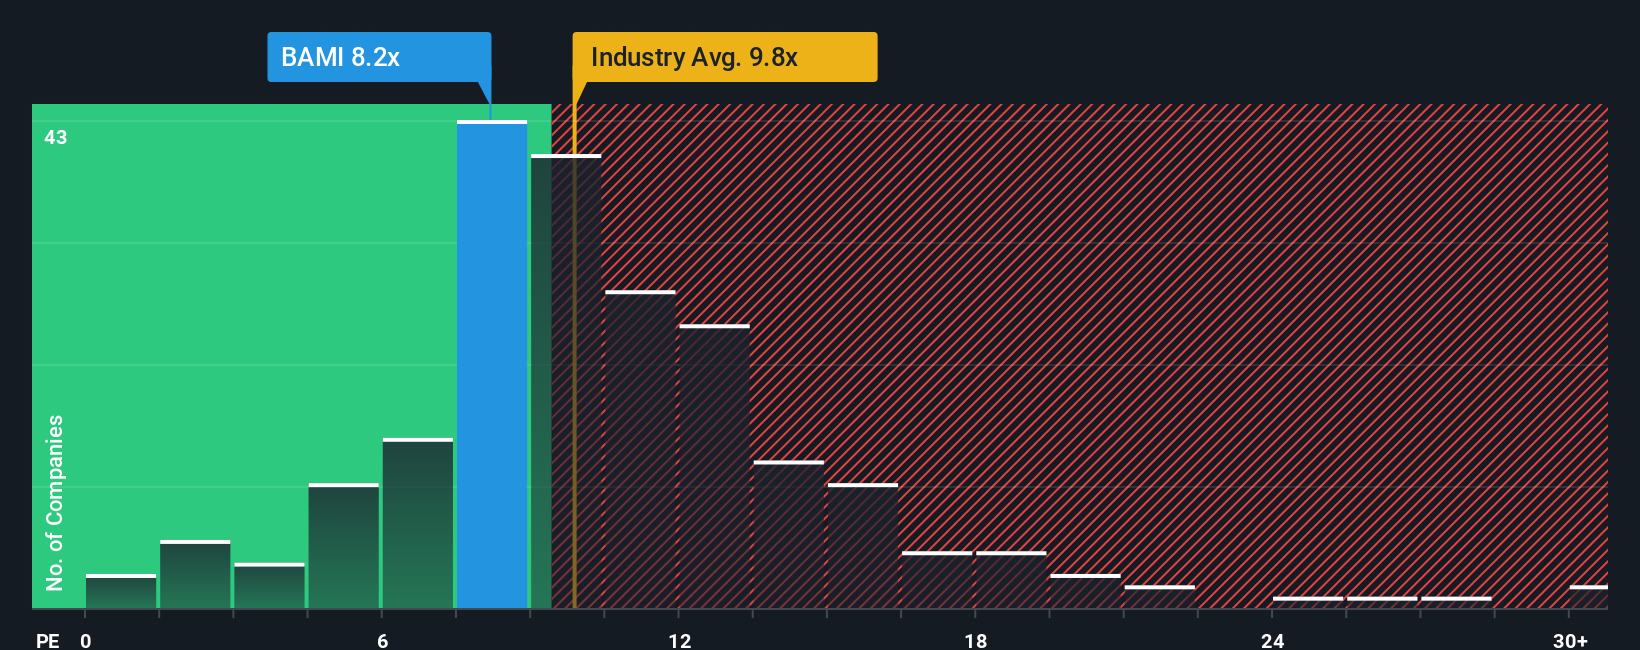Click the BAMI 8.2x label

point(379,57)
